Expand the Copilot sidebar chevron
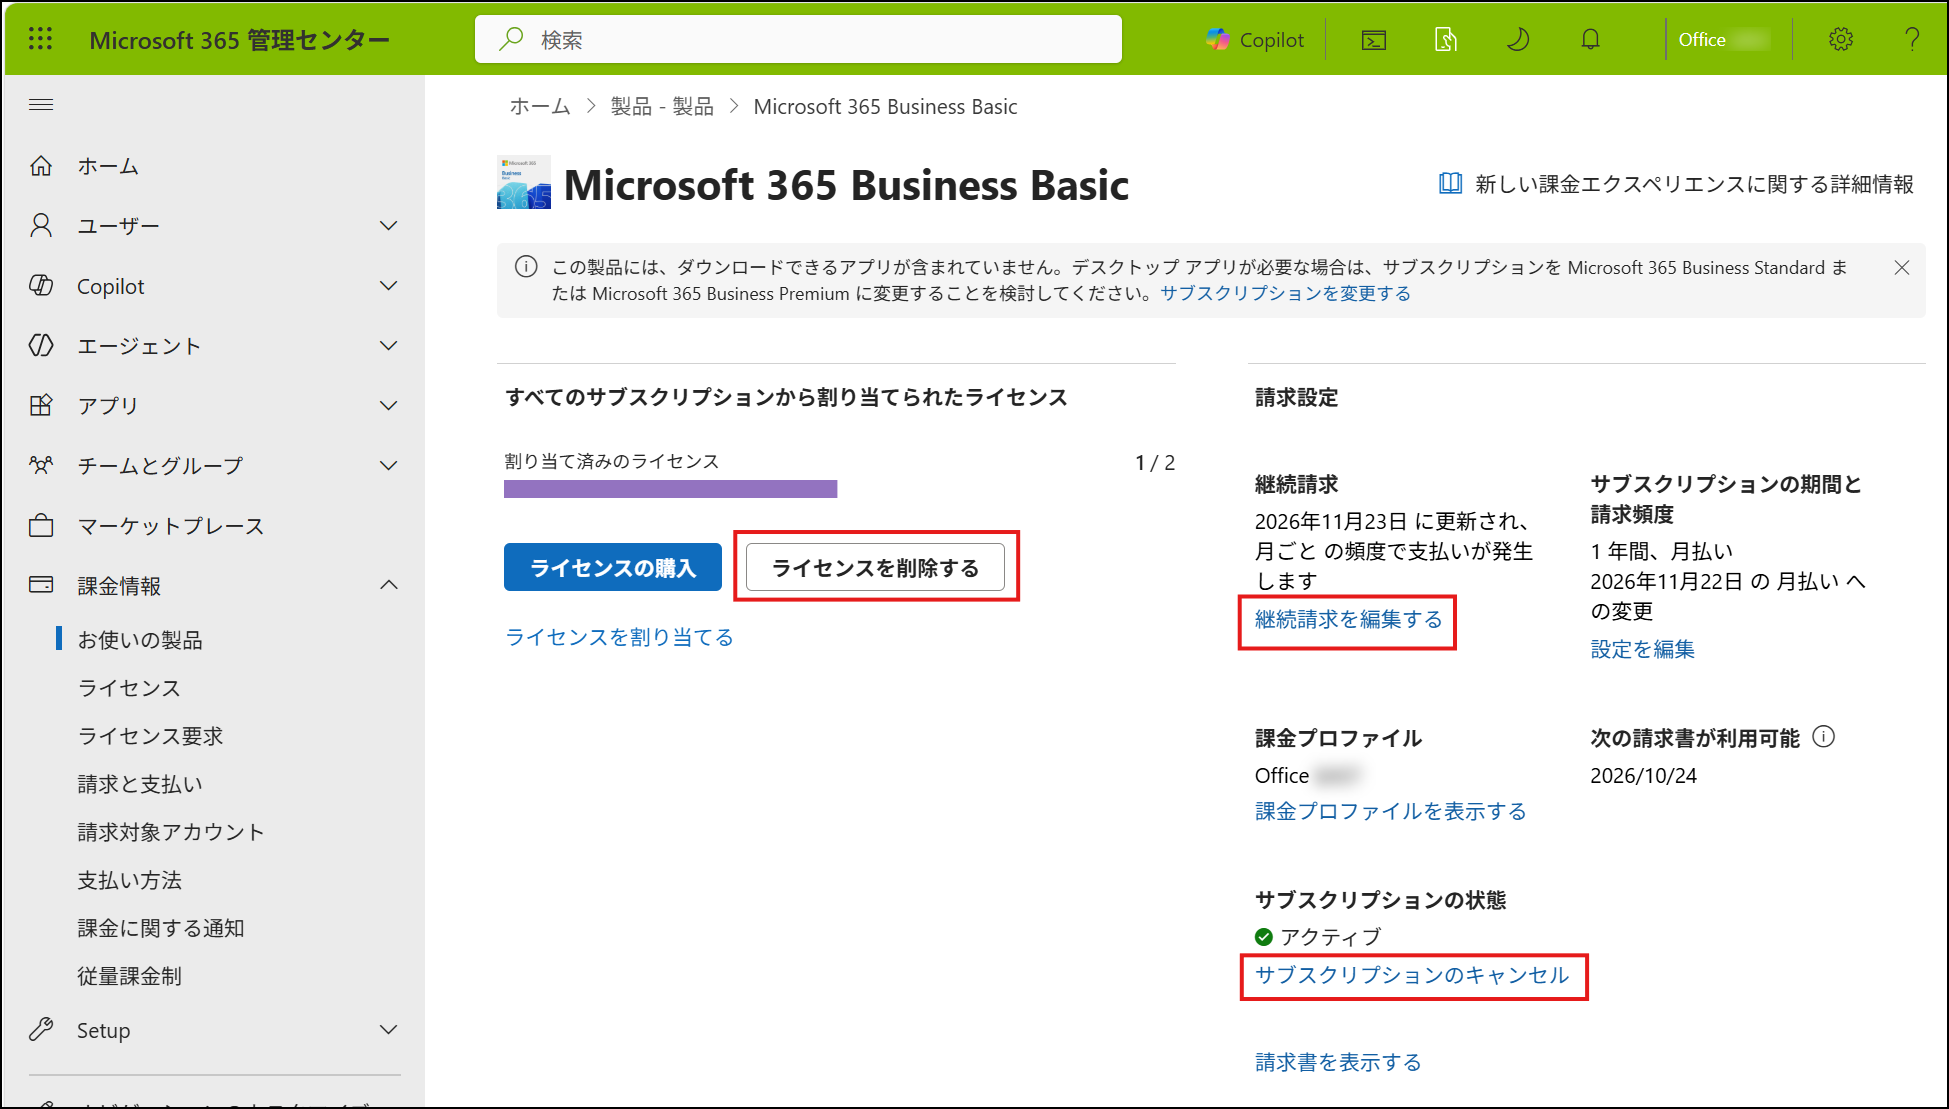 coord(389,286)
